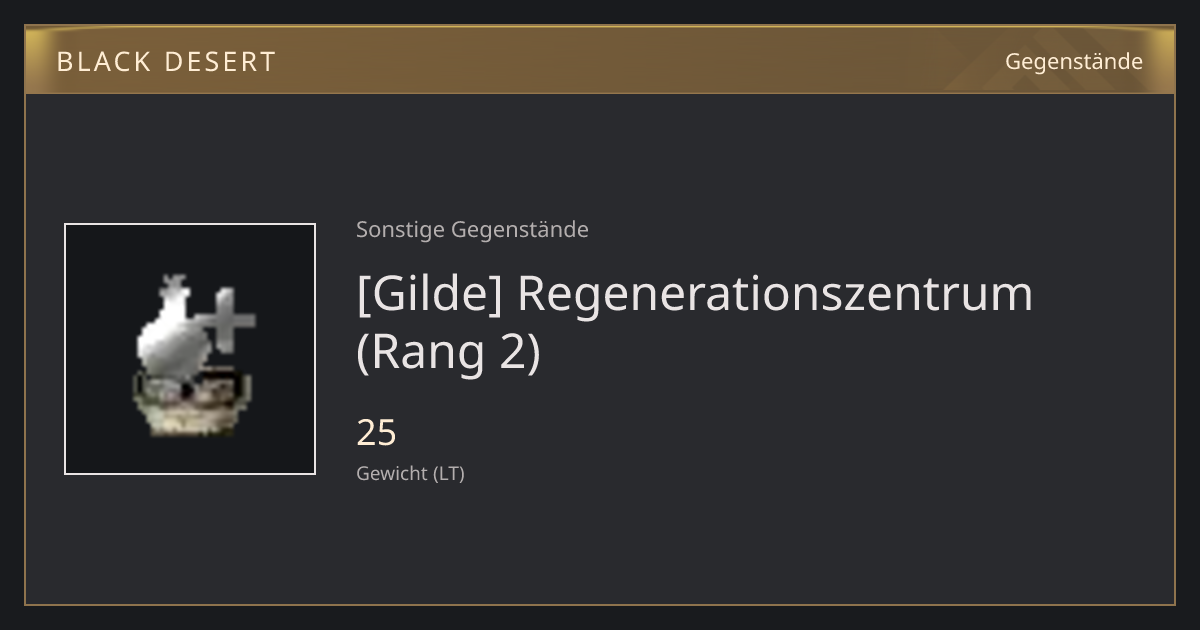Click the word Sonstige above the title

(x=401, y=230)
